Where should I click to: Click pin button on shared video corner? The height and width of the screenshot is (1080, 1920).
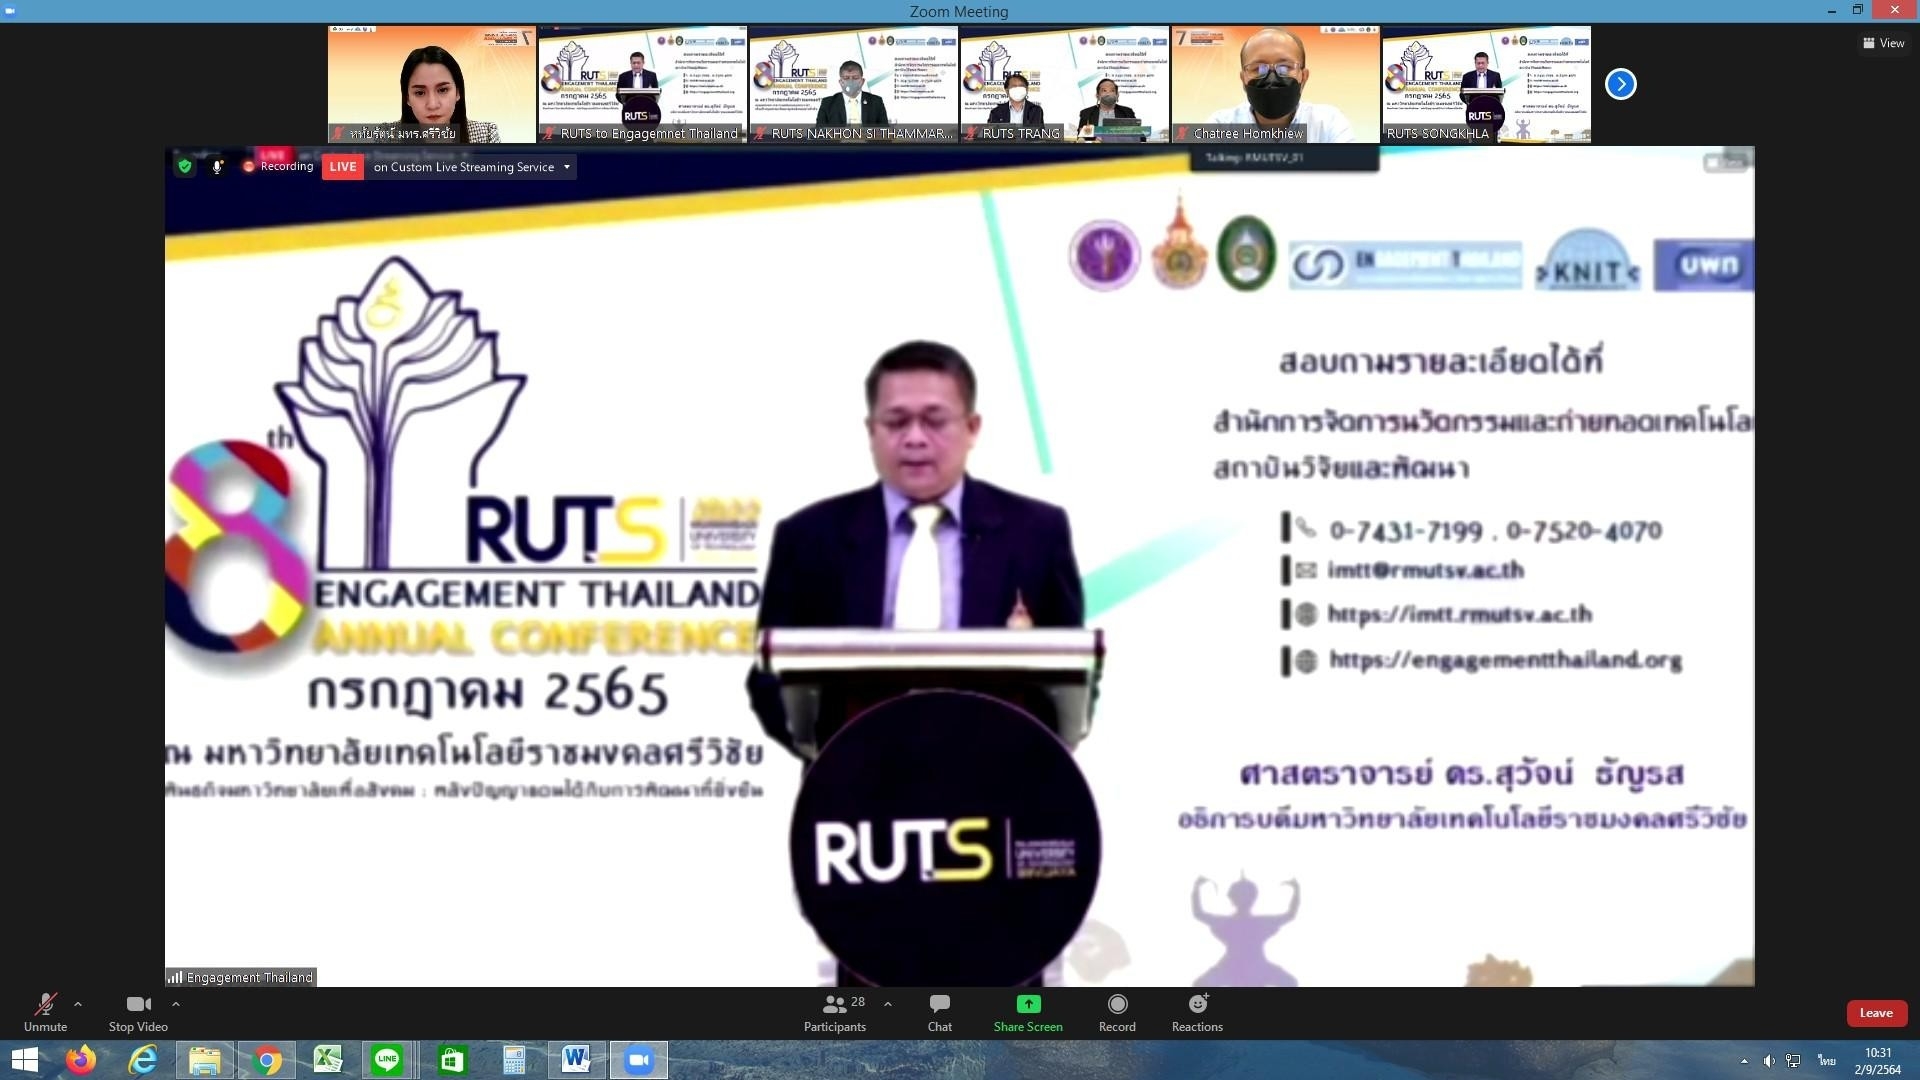(x=1726, y=162)
